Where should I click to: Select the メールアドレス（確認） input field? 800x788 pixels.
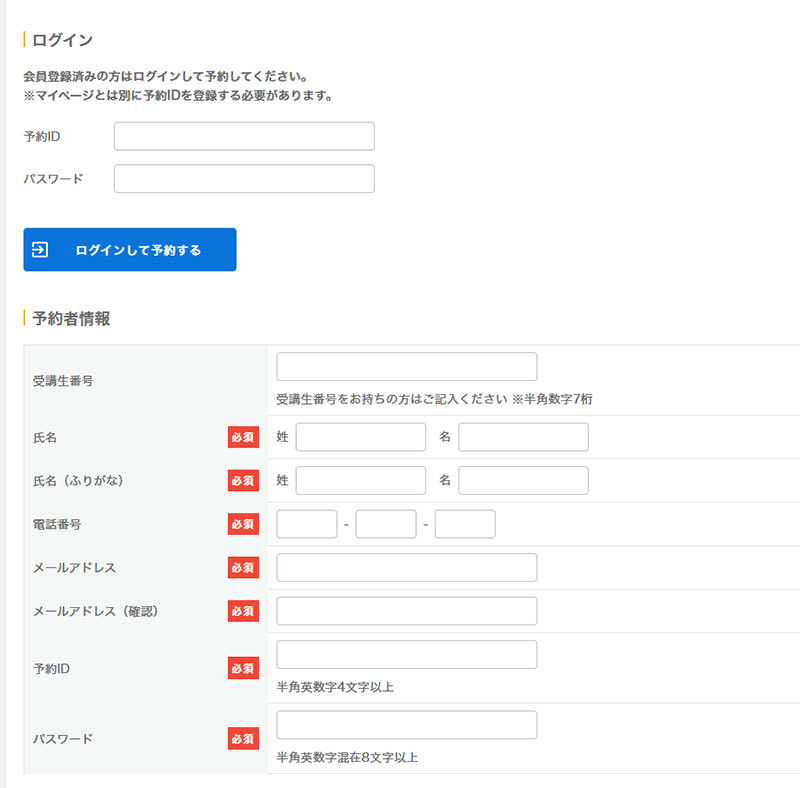(x=406, y=611)
